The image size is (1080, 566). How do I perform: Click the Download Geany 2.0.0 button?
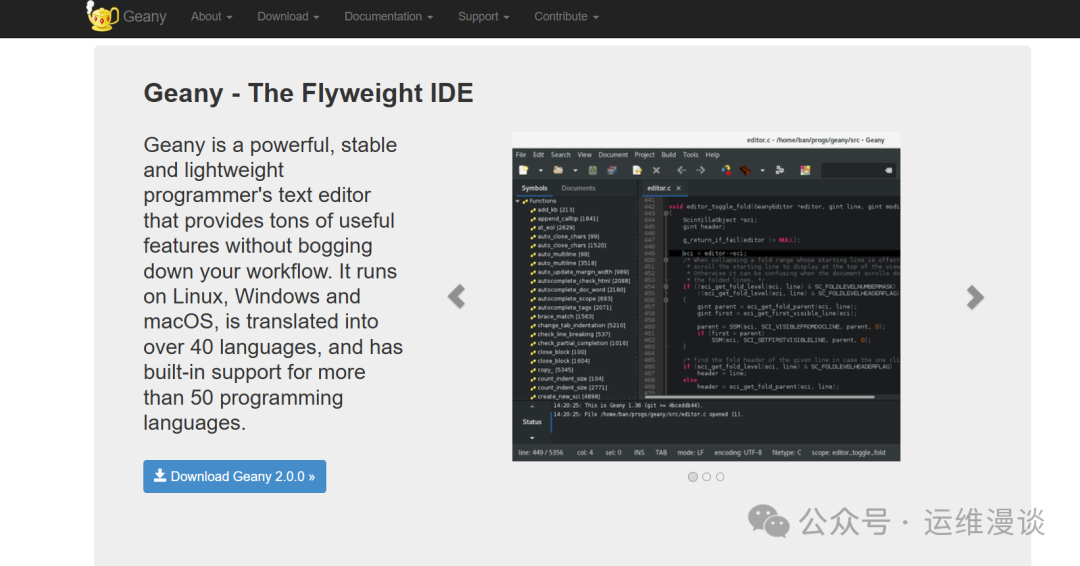pos(234,476)
